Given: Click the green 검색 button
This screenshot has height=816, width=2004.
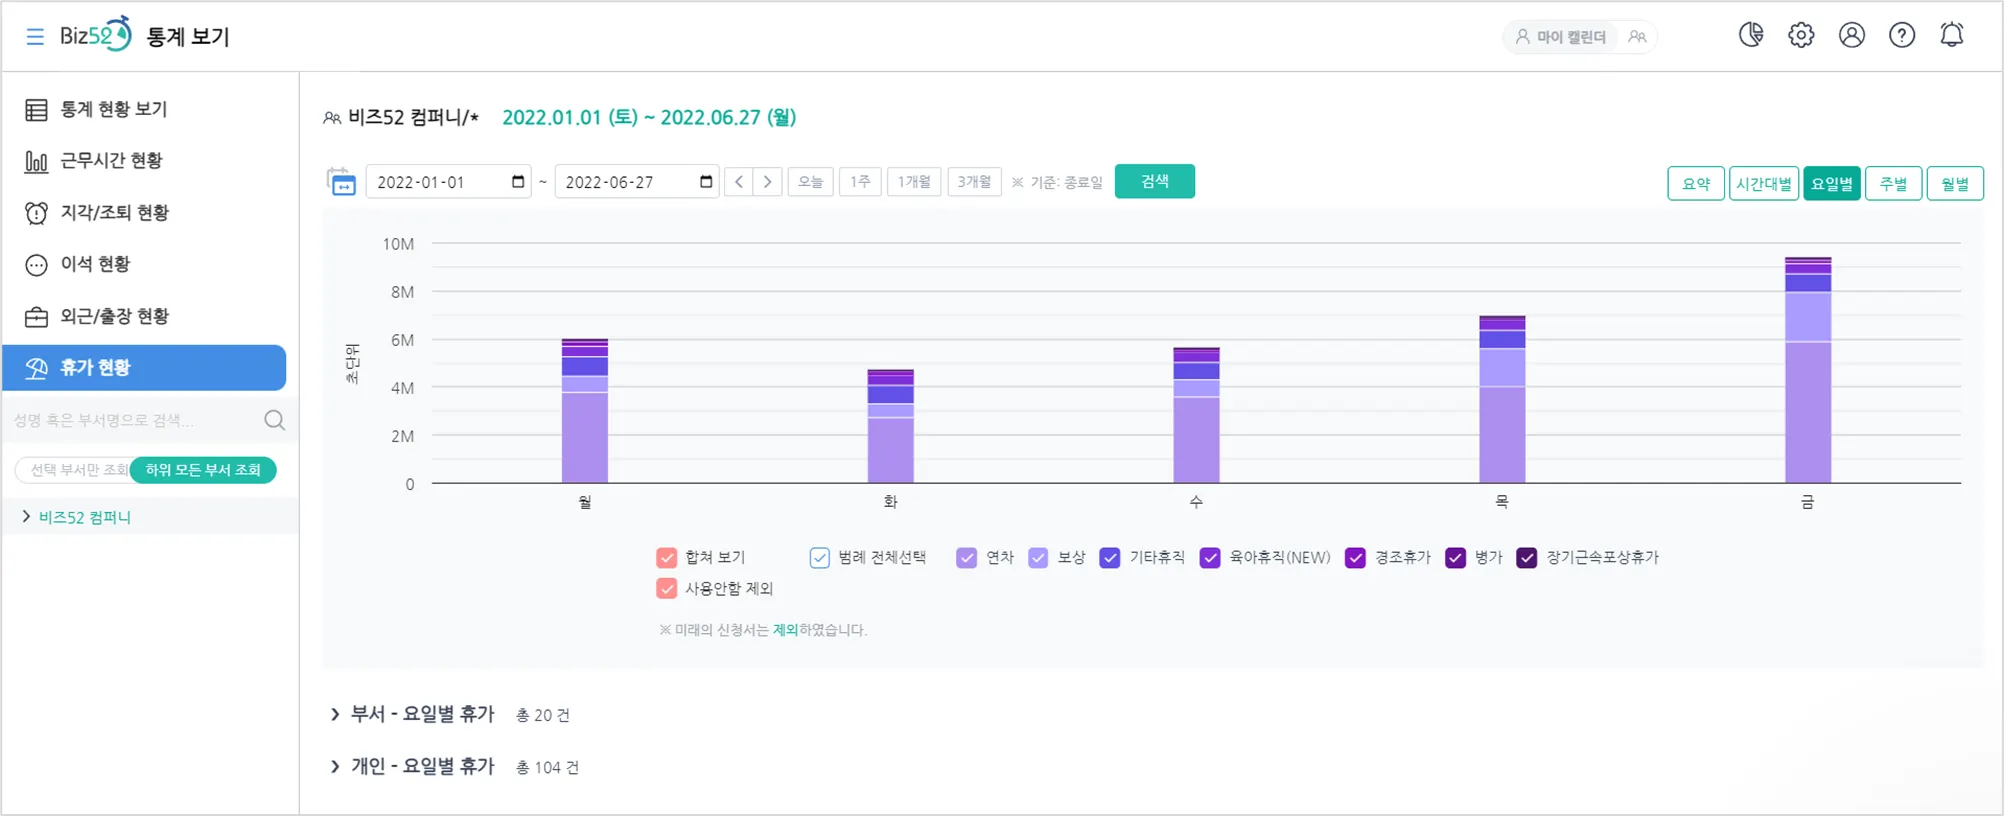Looking at the screenshot, I should coord(1155,181).
